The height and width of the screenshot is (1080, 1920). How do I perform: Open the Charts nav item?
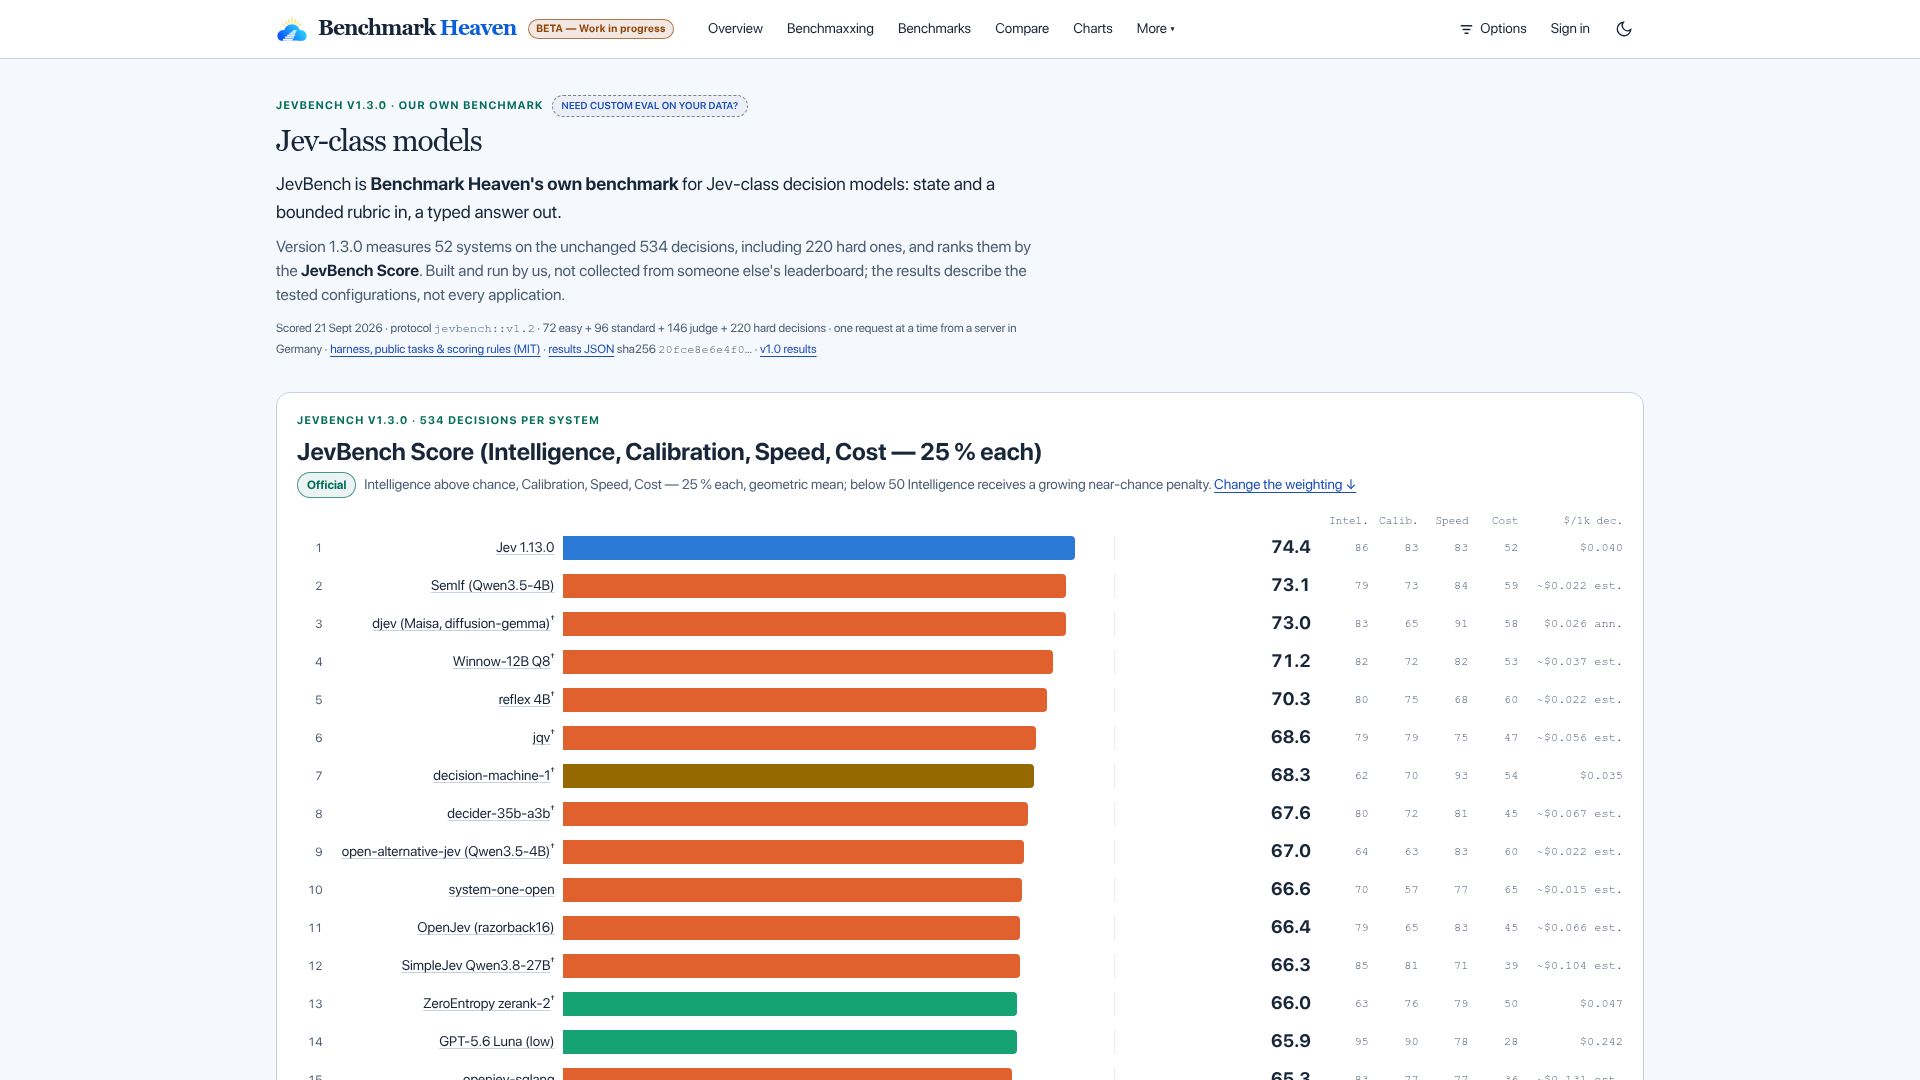[x=1092, y=29]
